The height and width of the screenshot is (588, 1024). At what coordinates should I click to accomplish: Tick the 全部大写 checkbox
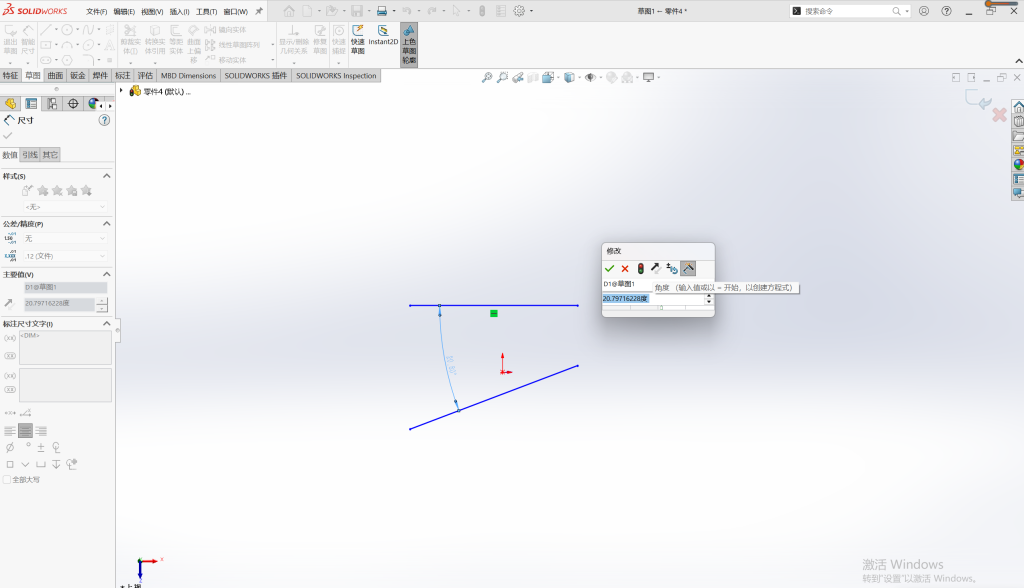point(7,480)
